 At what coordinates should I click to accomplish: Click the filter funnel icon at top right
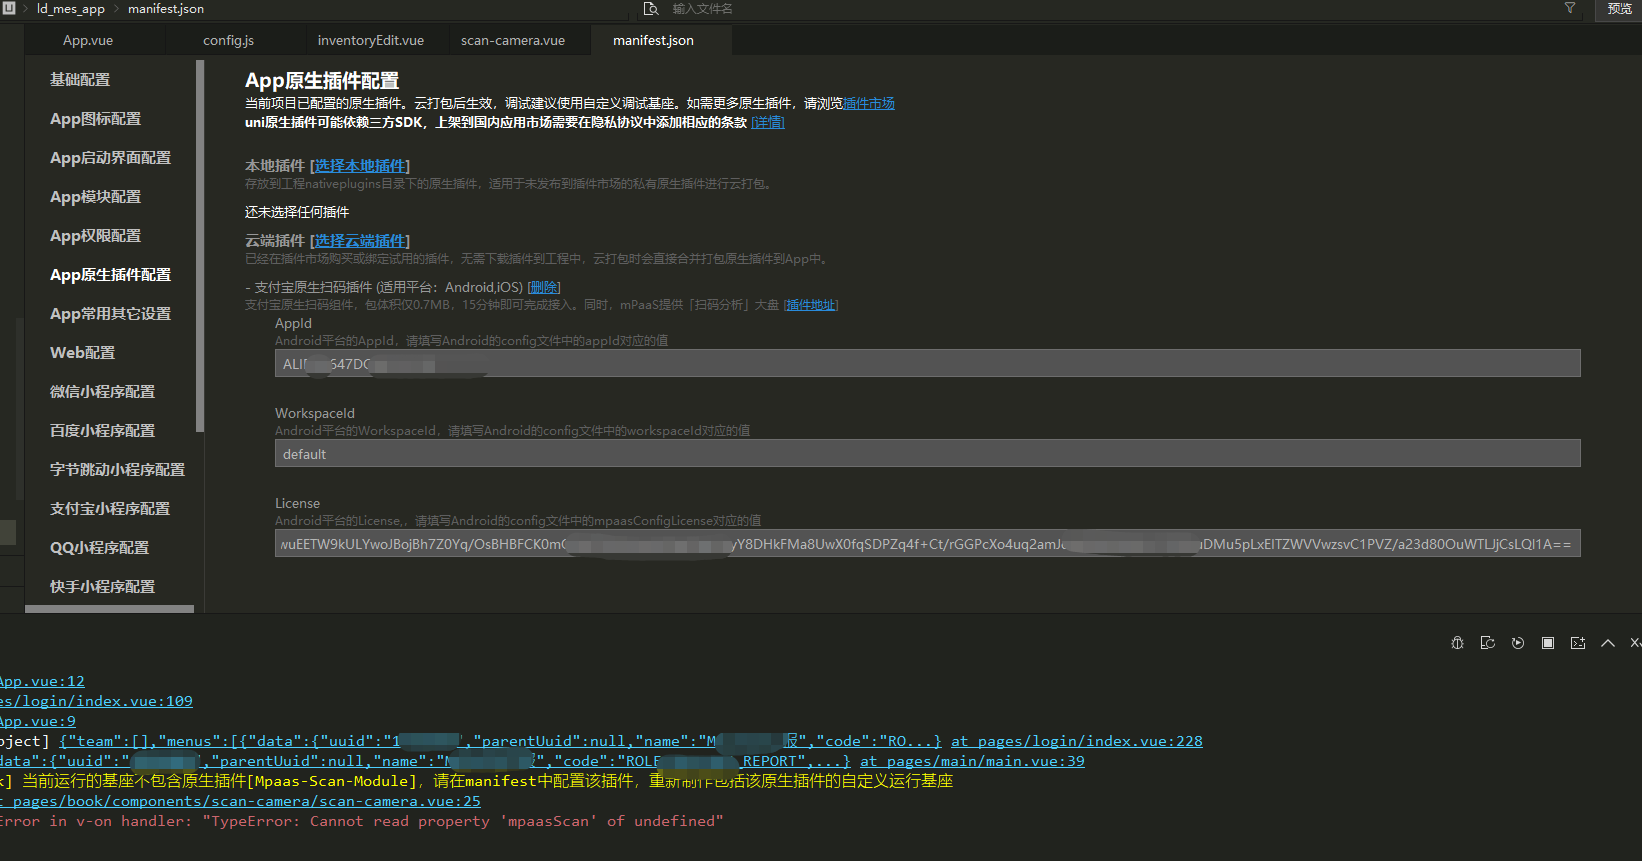click(x=1570, y=8)
